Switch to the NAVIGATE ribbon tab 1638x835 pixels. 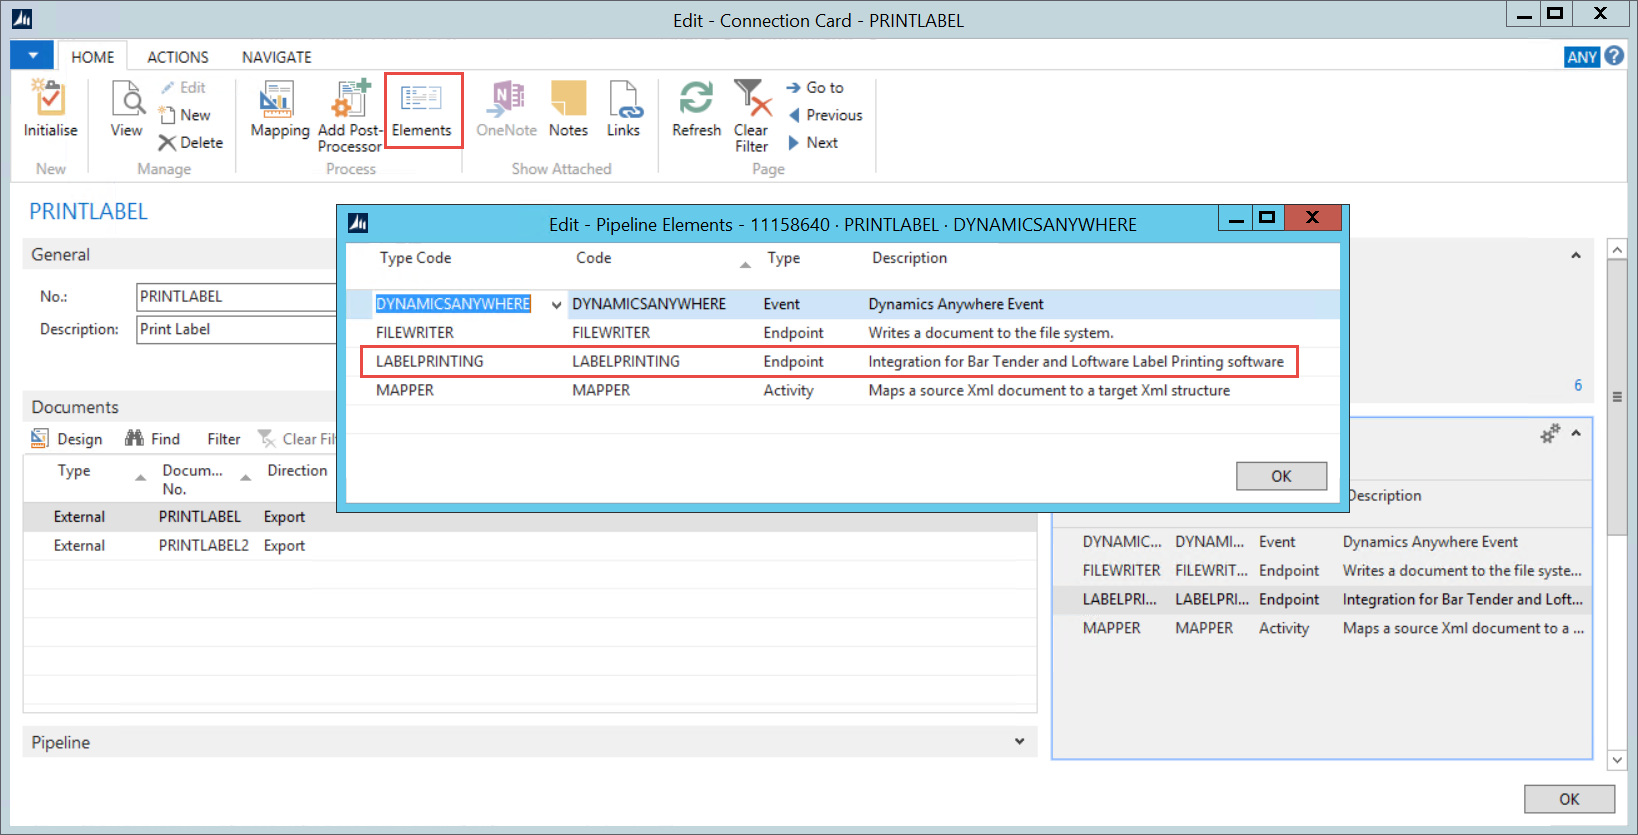(277, 57)
